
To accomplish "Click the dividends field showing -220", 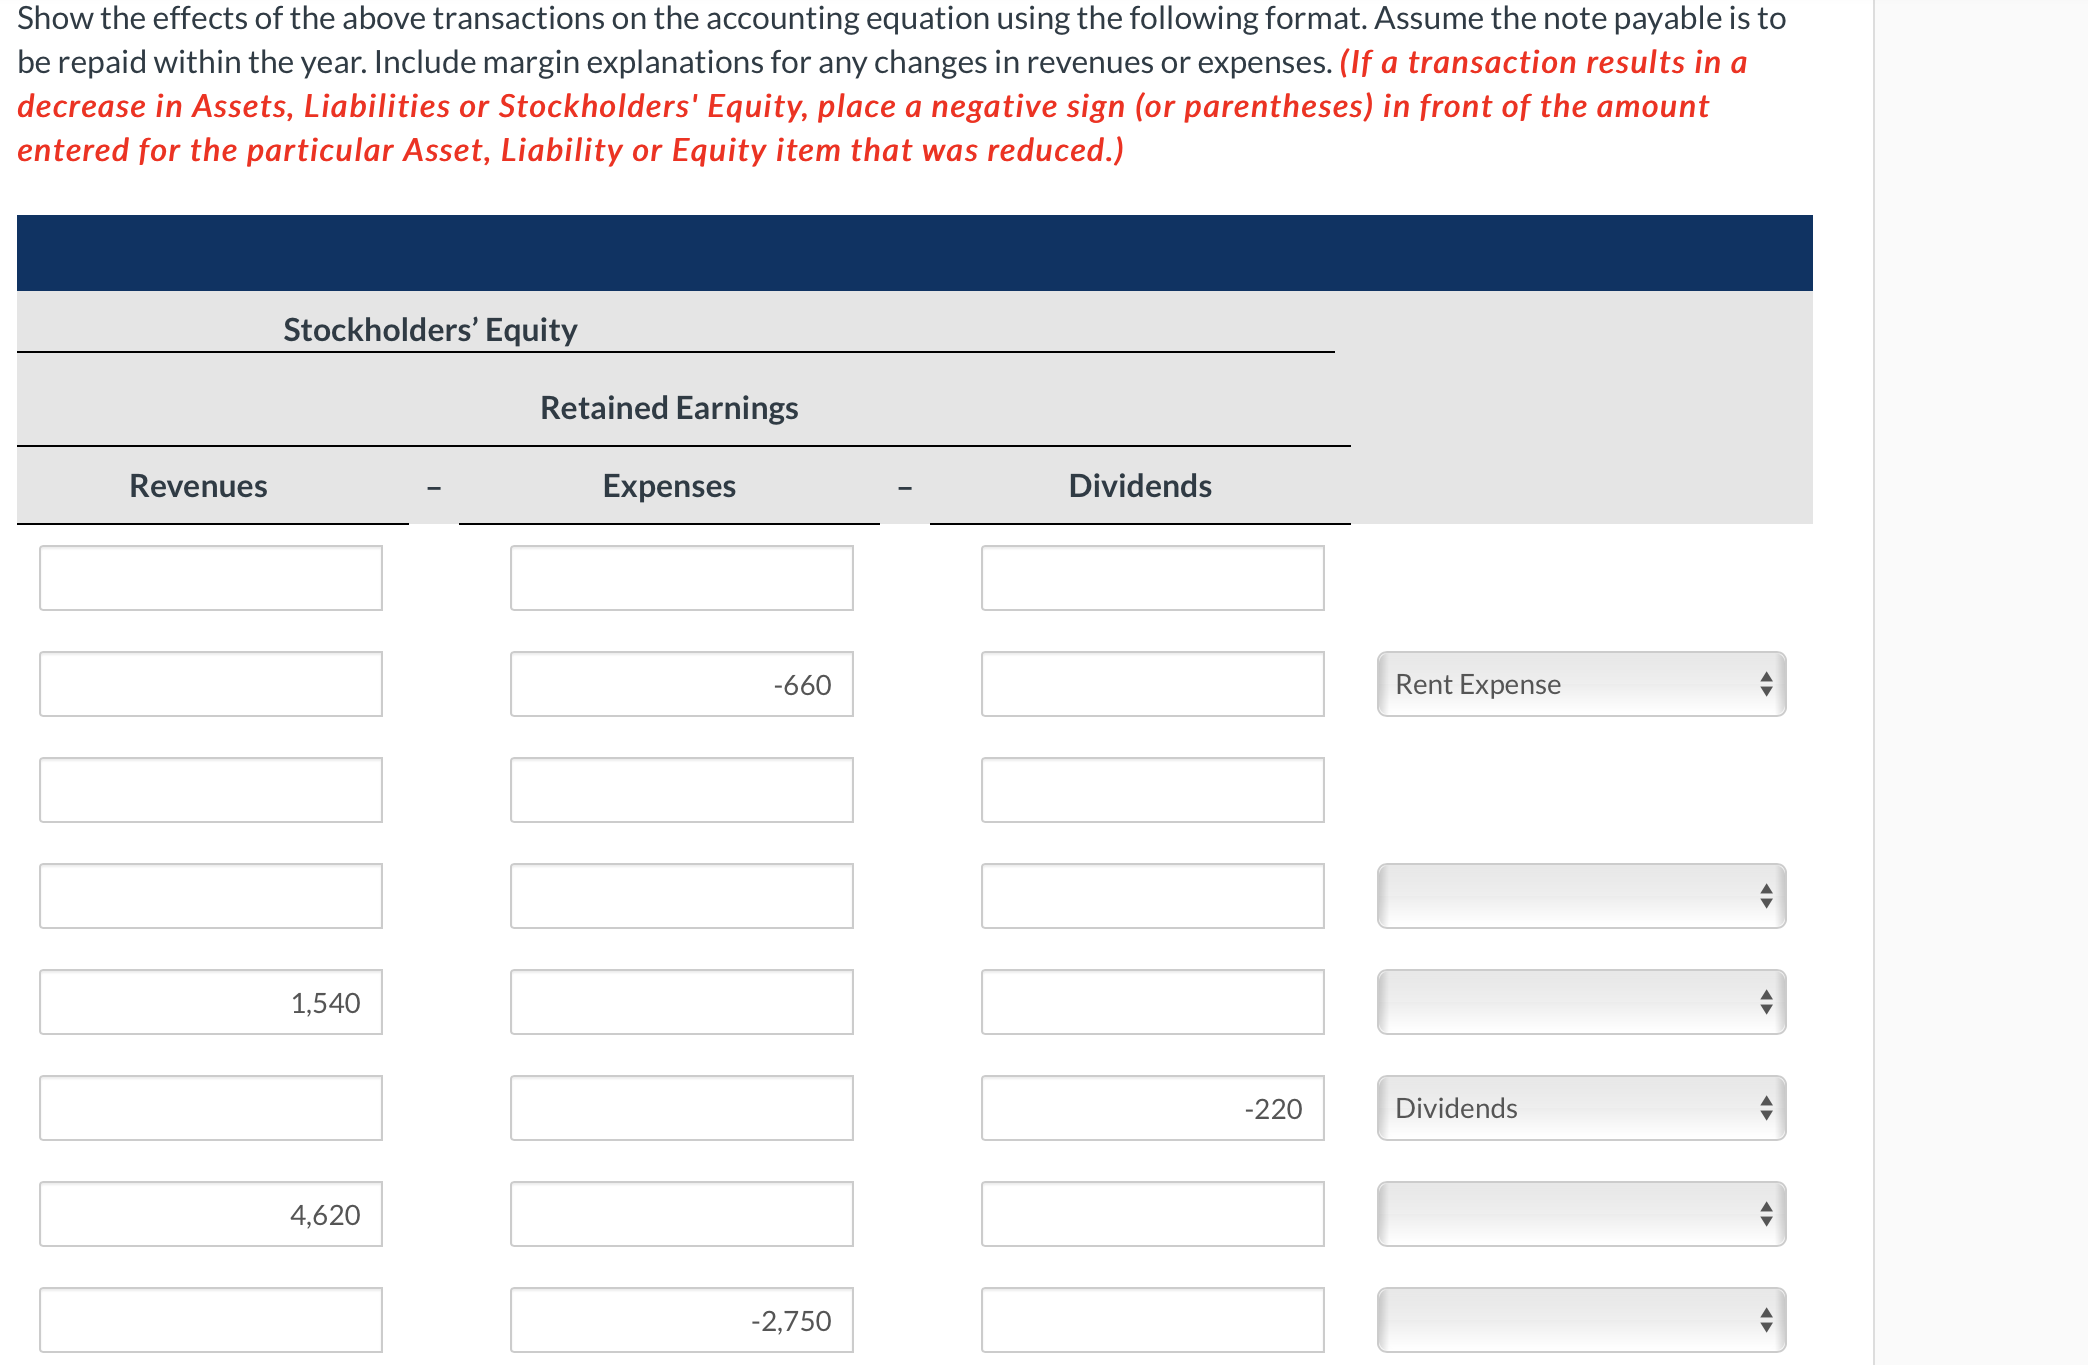I will (1152, 1108).
